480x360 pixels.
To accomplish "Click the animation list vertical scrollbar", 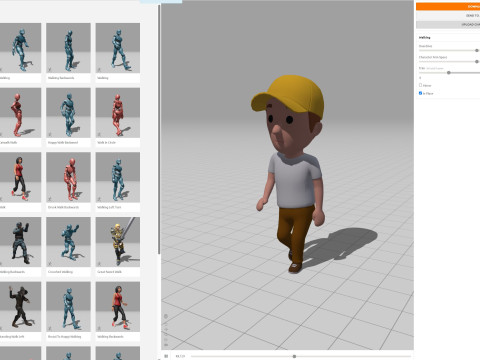I will pyautogui.click(x=159, y=130).
